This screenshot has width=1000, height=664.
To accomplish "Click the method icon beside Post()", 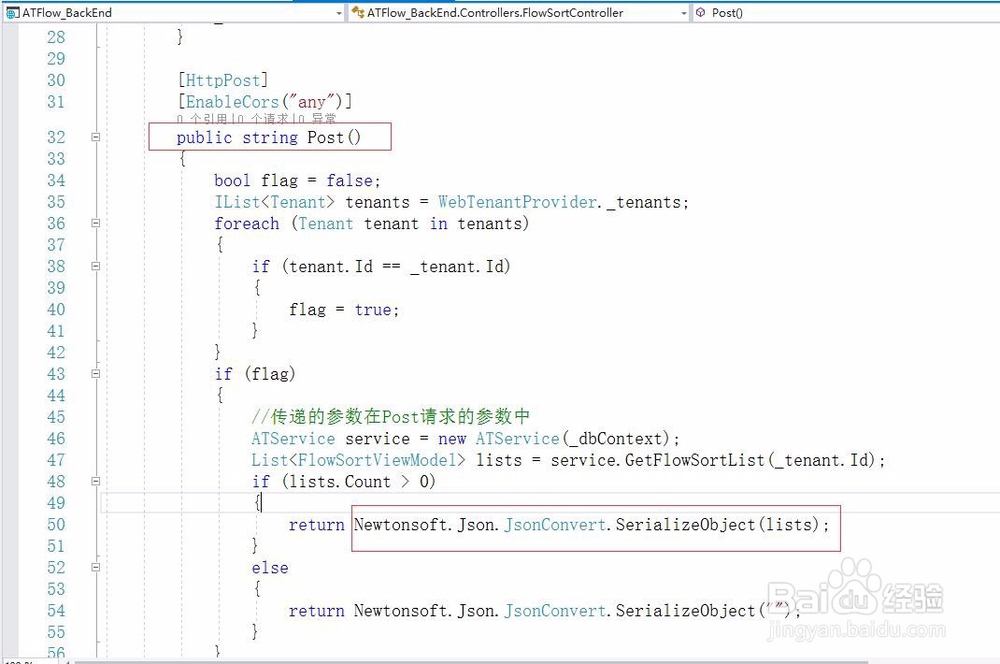I will click(x=700, y=13).
